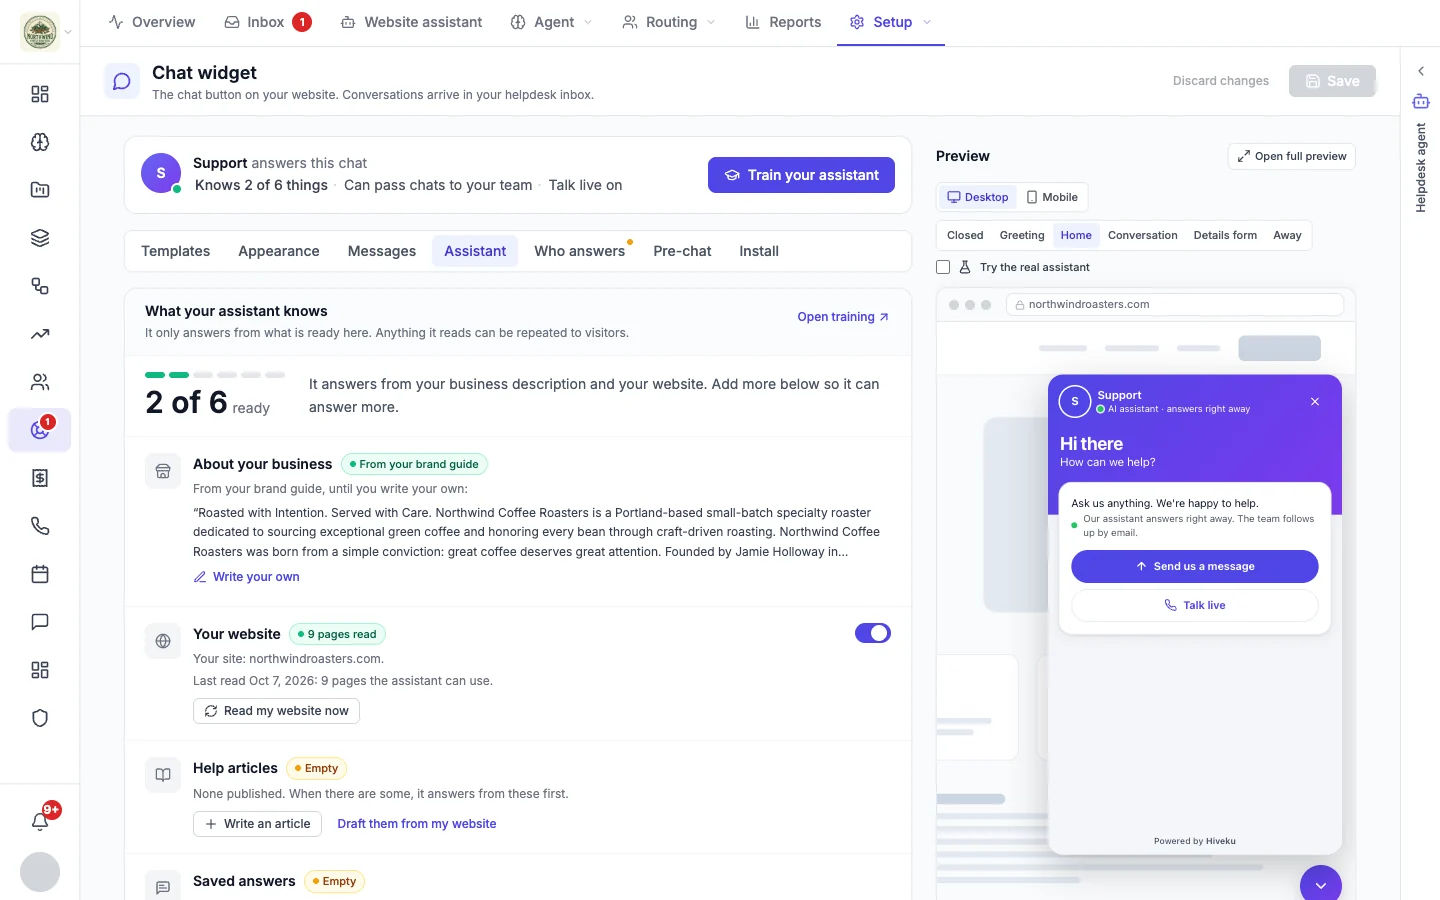Click the workspace logo at top left

(x=40, y=32)
